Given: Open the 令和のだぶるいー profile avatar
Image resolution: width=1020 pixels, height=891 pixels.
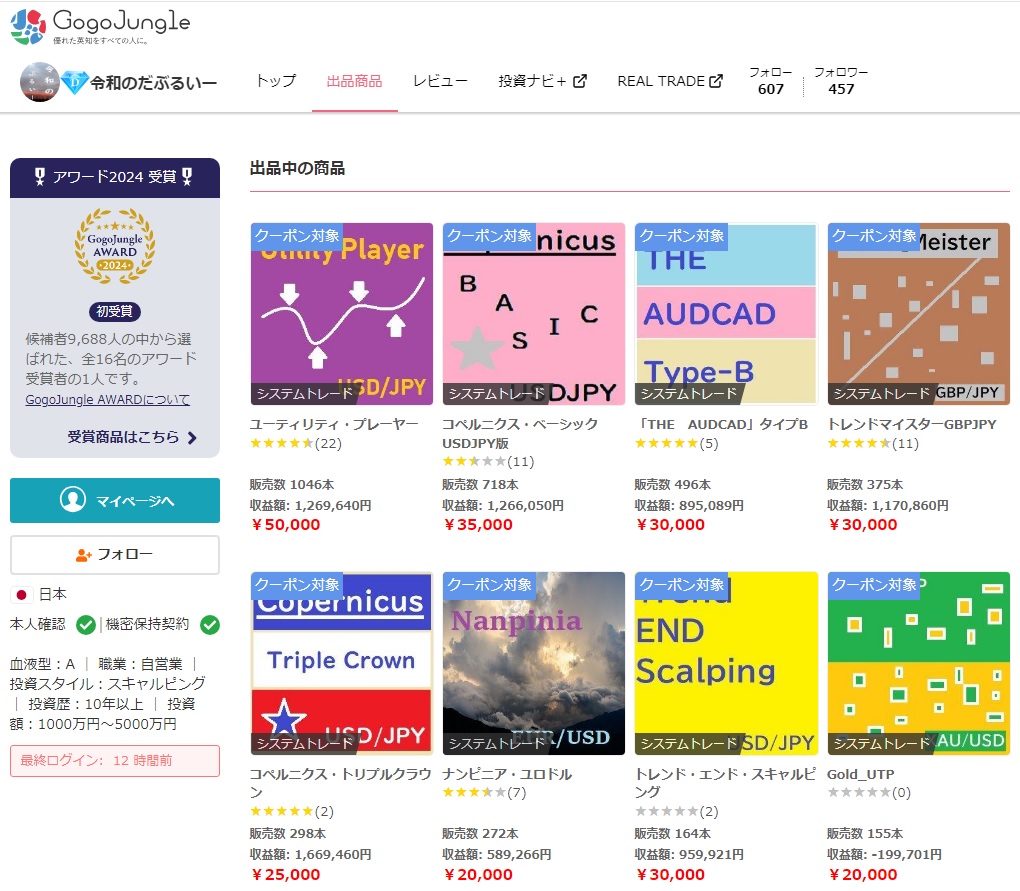Looking at the screenshot, I should coord(39,82).
